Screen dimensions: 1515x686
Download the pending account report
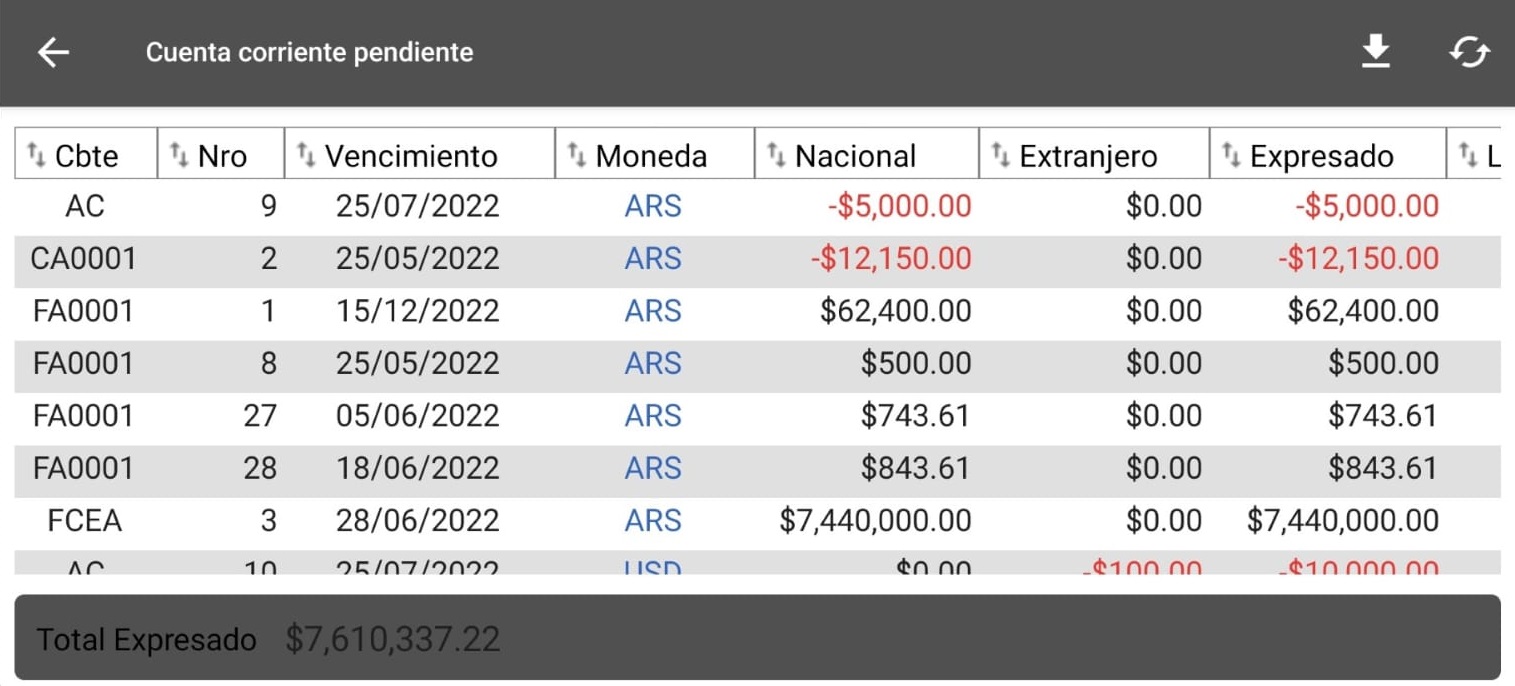point(1376,52)
